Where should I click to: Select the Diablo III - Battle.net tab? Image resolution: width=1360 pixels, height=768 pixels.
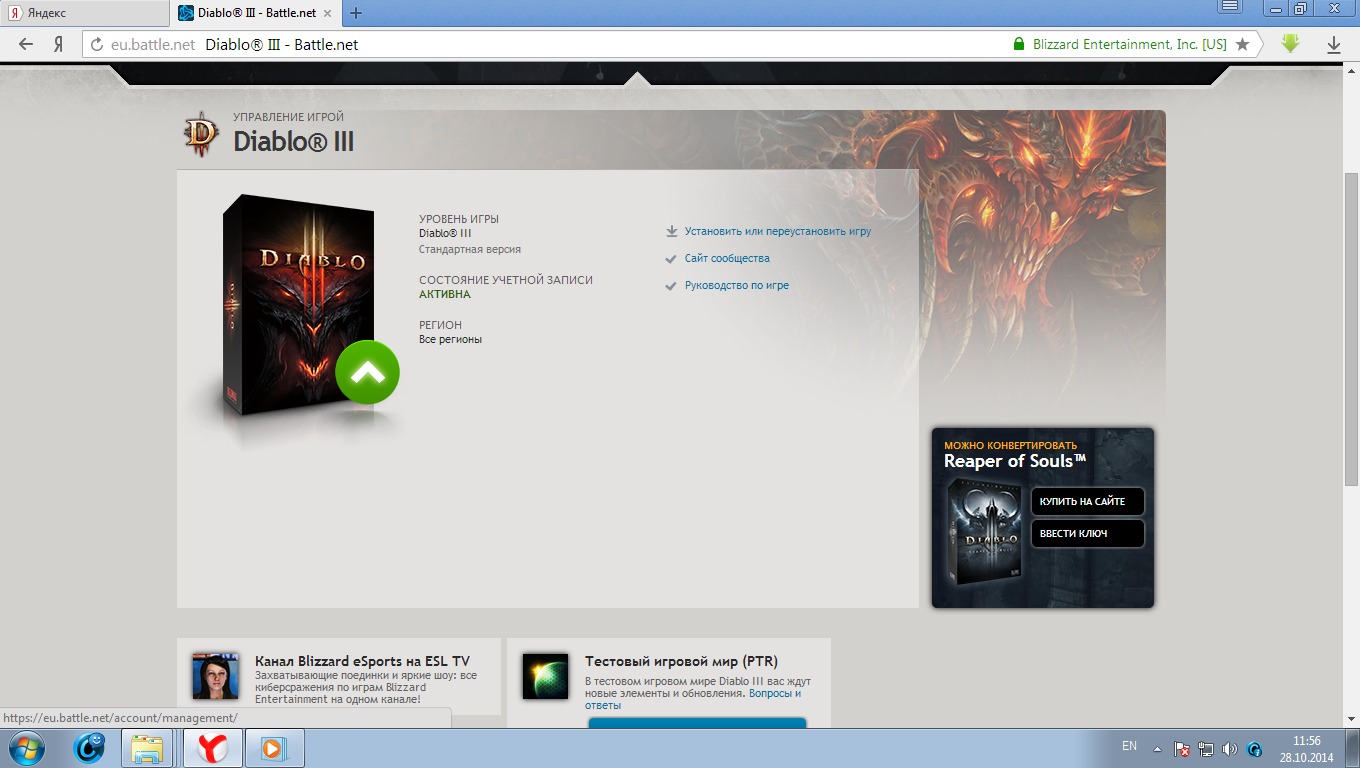tap(258, 13)
